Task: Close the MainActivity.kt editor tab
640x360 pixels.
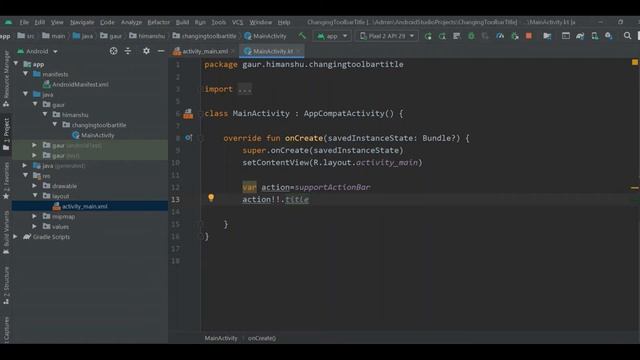Action: coord(298,51)
